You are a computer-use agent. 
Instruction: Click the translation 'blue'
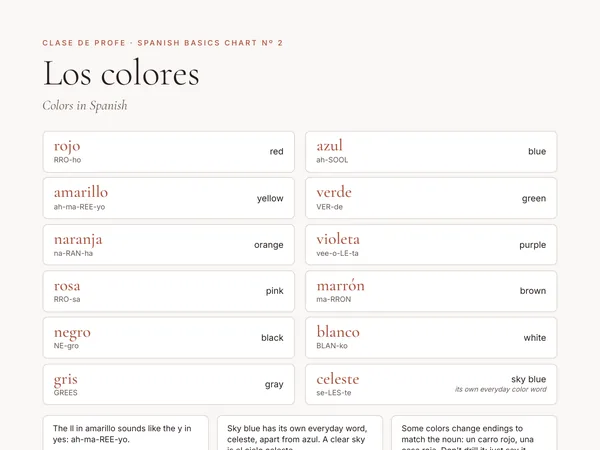coord(537,152)
